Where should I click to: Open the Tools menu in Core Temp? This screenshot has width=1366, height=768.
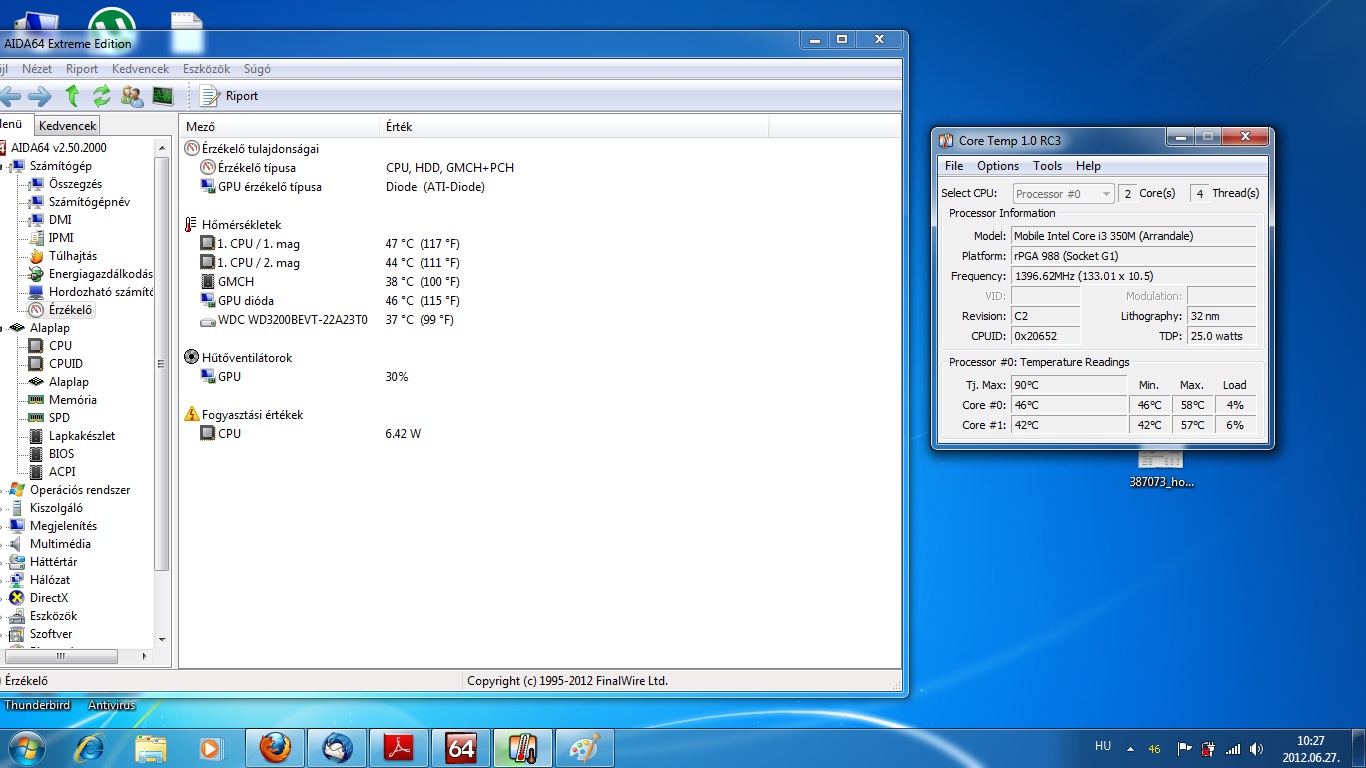coord(1047,166)
